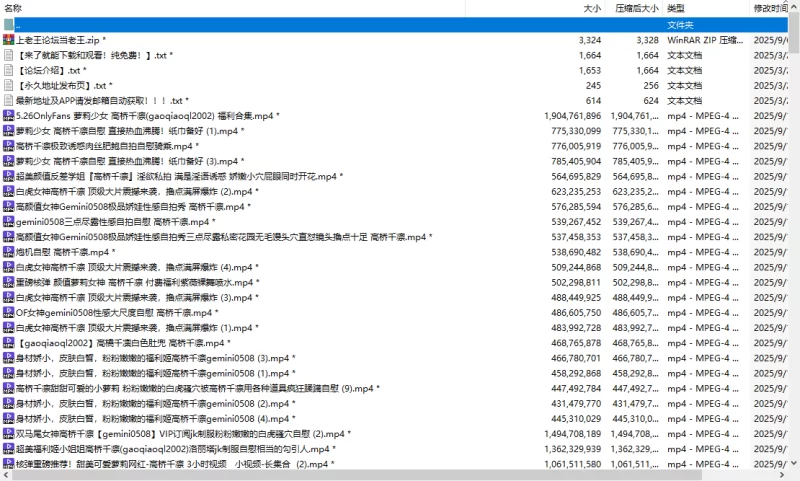Click the type cell "WinRAR ZIP 压缩..."
Viewport: 800px width, 481px height.
point(705,40)
